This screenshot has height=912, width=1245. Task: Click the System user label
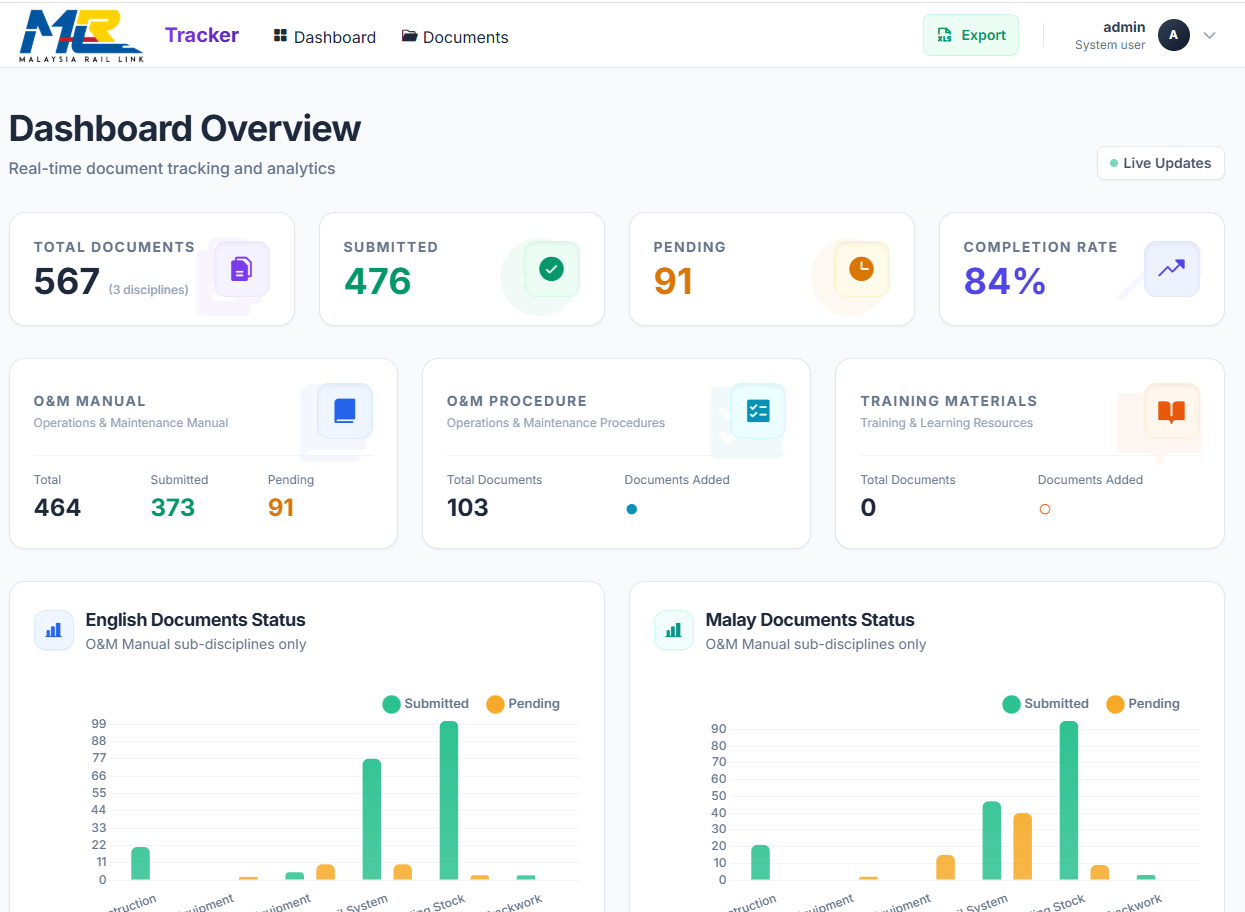point(1110,45)
